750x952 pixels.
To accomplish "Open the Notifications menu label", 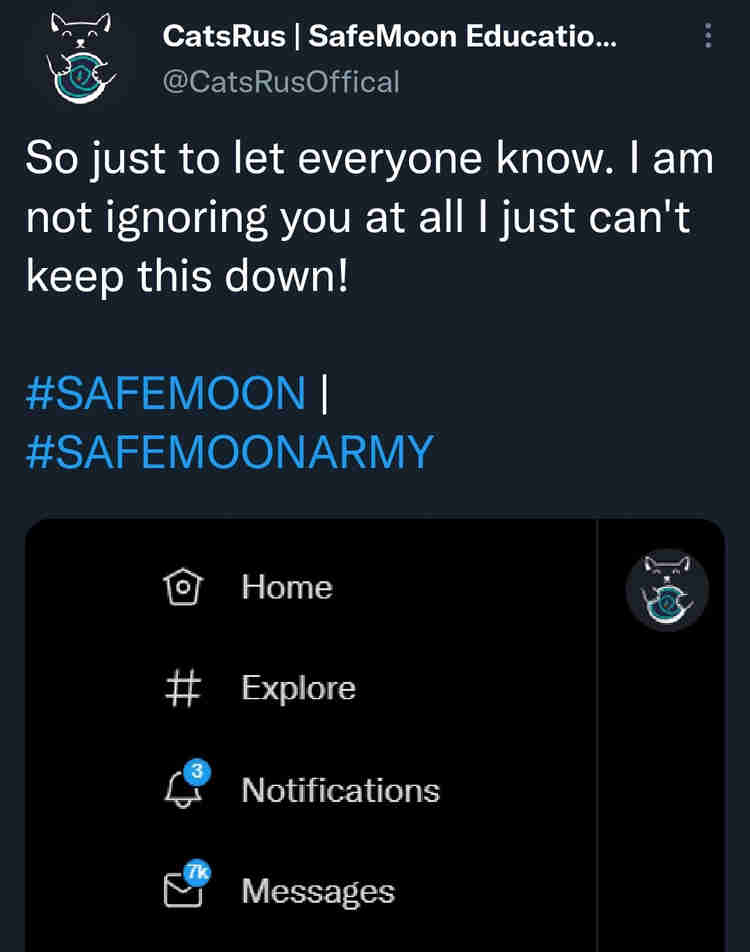I will coord(340,790).
